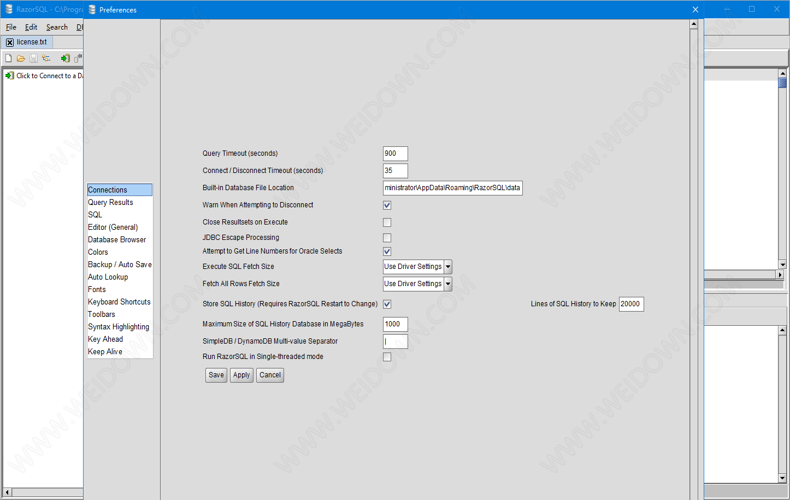Click upper right panel horizontal scroll right arrow
This screenshot has height=500, width=790.
(x=780, y=275)
